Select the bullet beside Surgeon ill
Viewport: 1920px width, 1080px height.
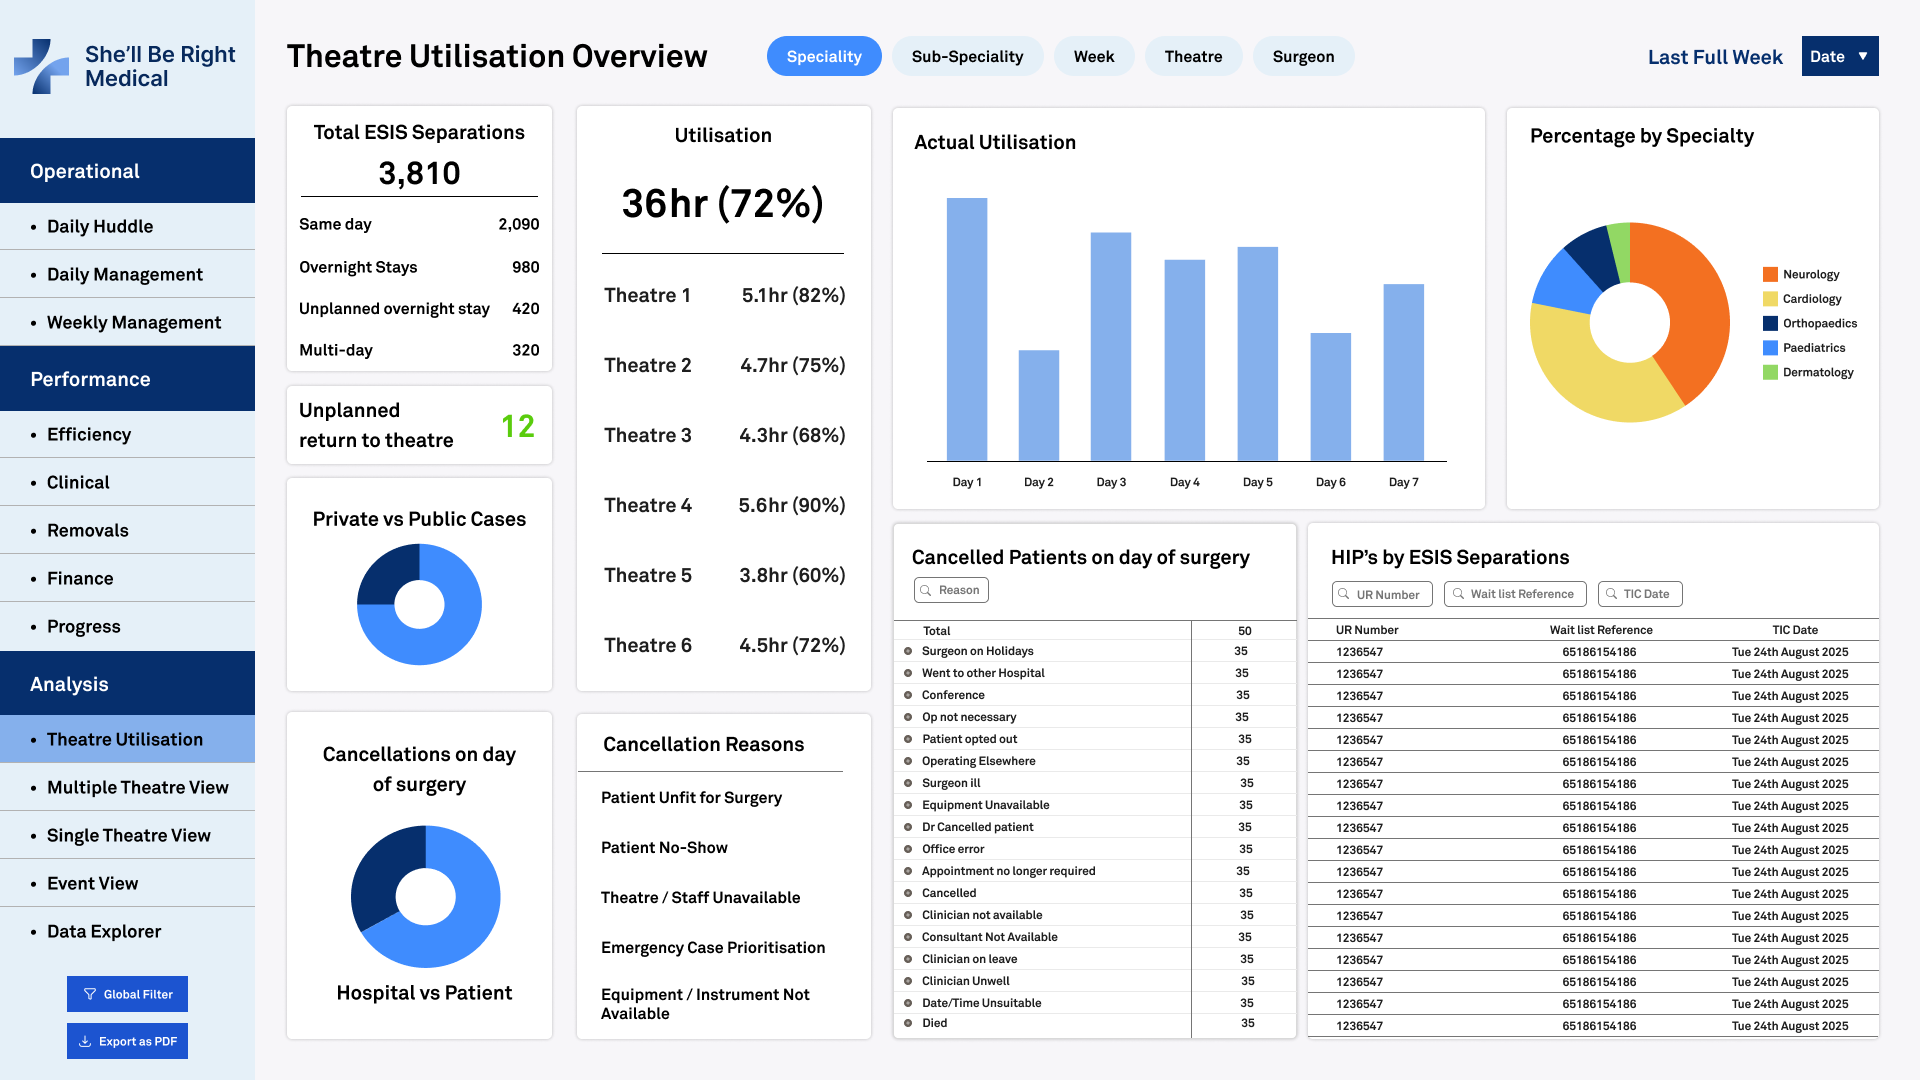point(908,783)
